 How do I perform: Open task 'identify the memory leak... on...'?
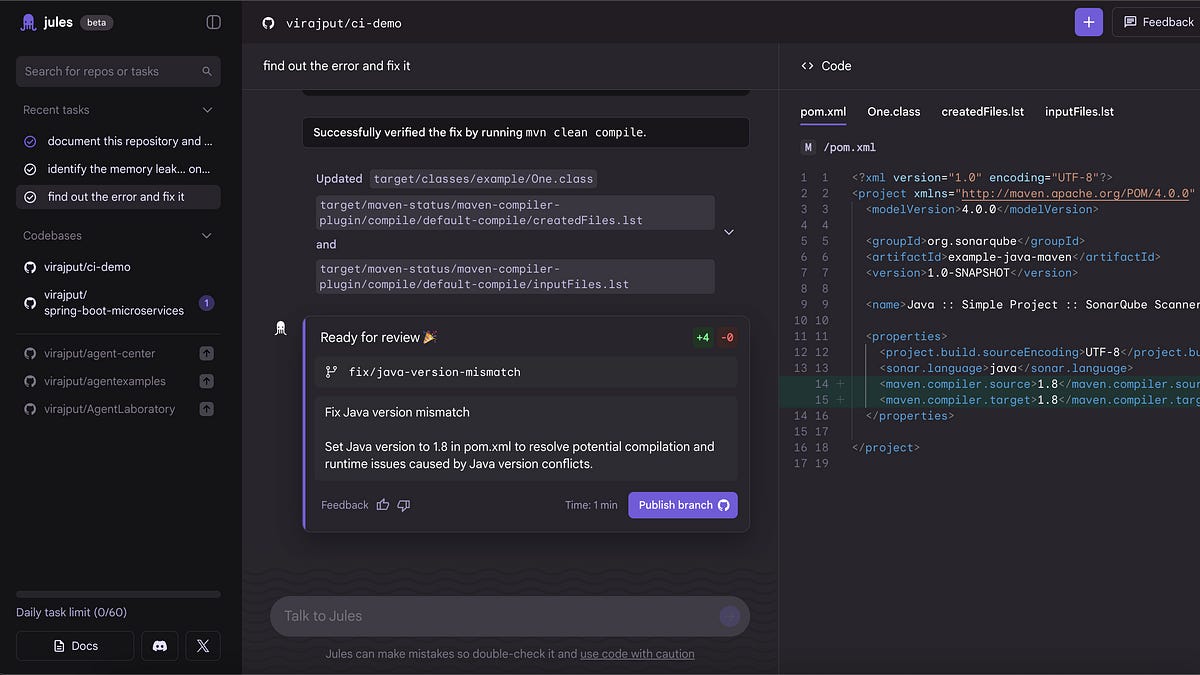118,169
